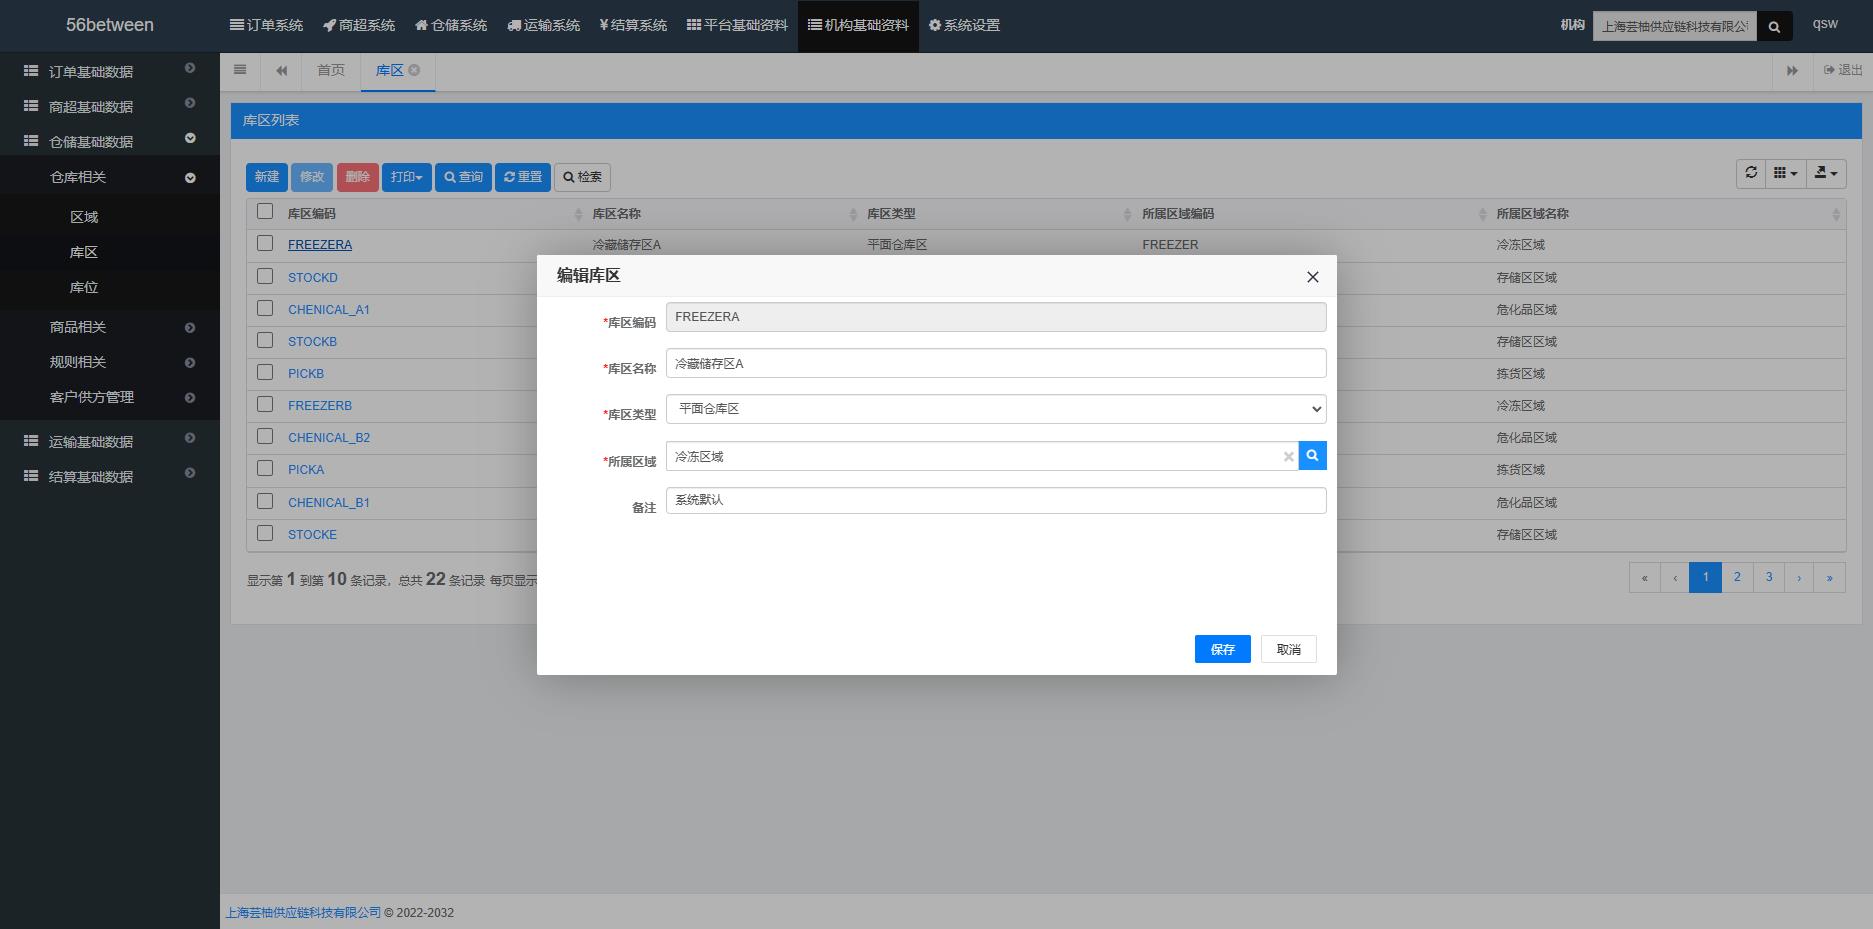Image resolution: width=1873 pixels, height=929 pixels.
Task: Switch to the 首页 tab
Action: [x=331, y=70]
